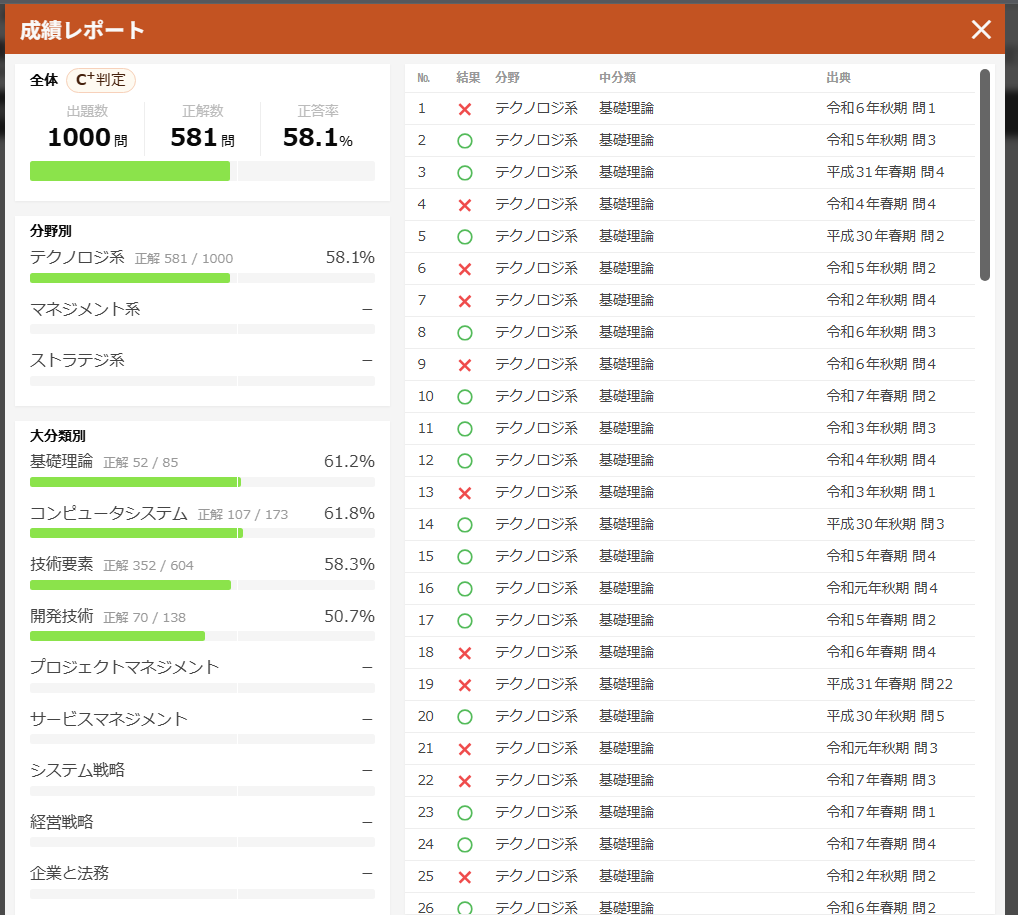1018x915 pixels.
Task: Click the incorrect mark for question 21
Action: [465, 749]
